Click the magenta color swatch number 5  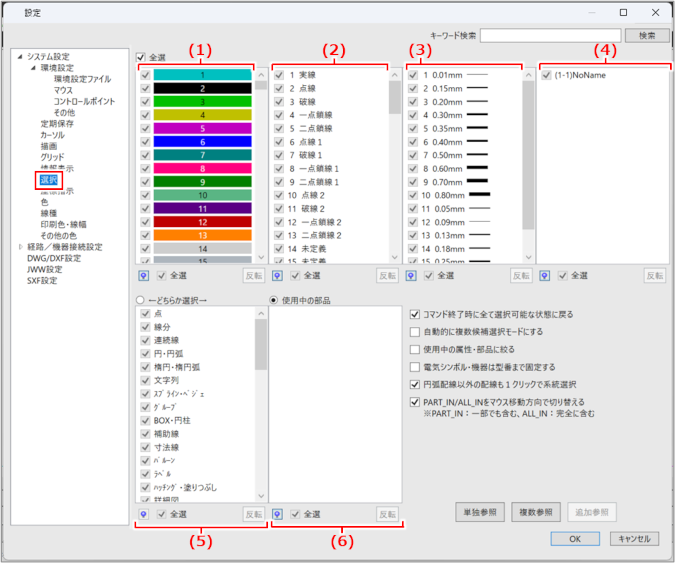pos(203,128)
